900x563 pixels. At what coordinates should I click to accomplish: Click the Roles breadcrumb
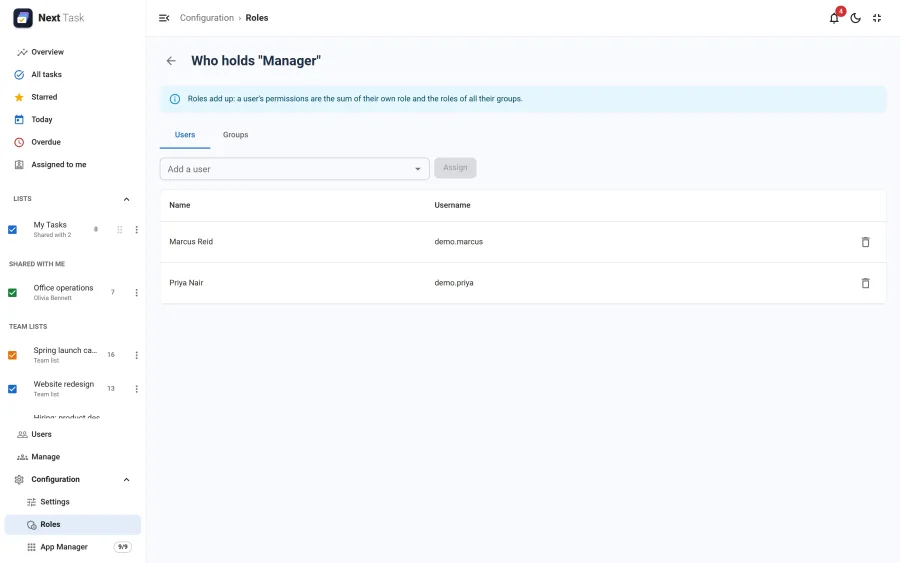(x=257, y=18)
